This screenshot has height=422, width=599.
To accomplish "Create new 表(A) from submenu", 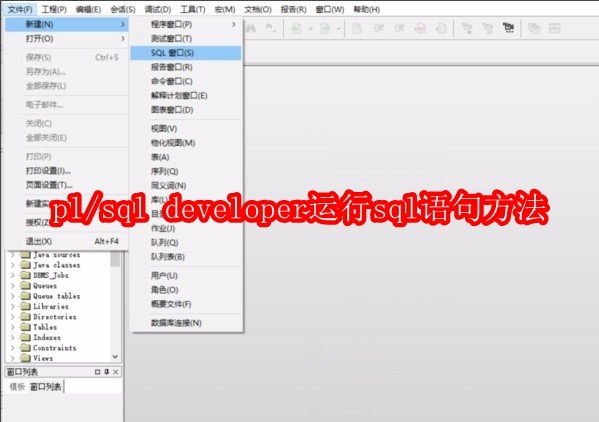I will coord(186,157).
